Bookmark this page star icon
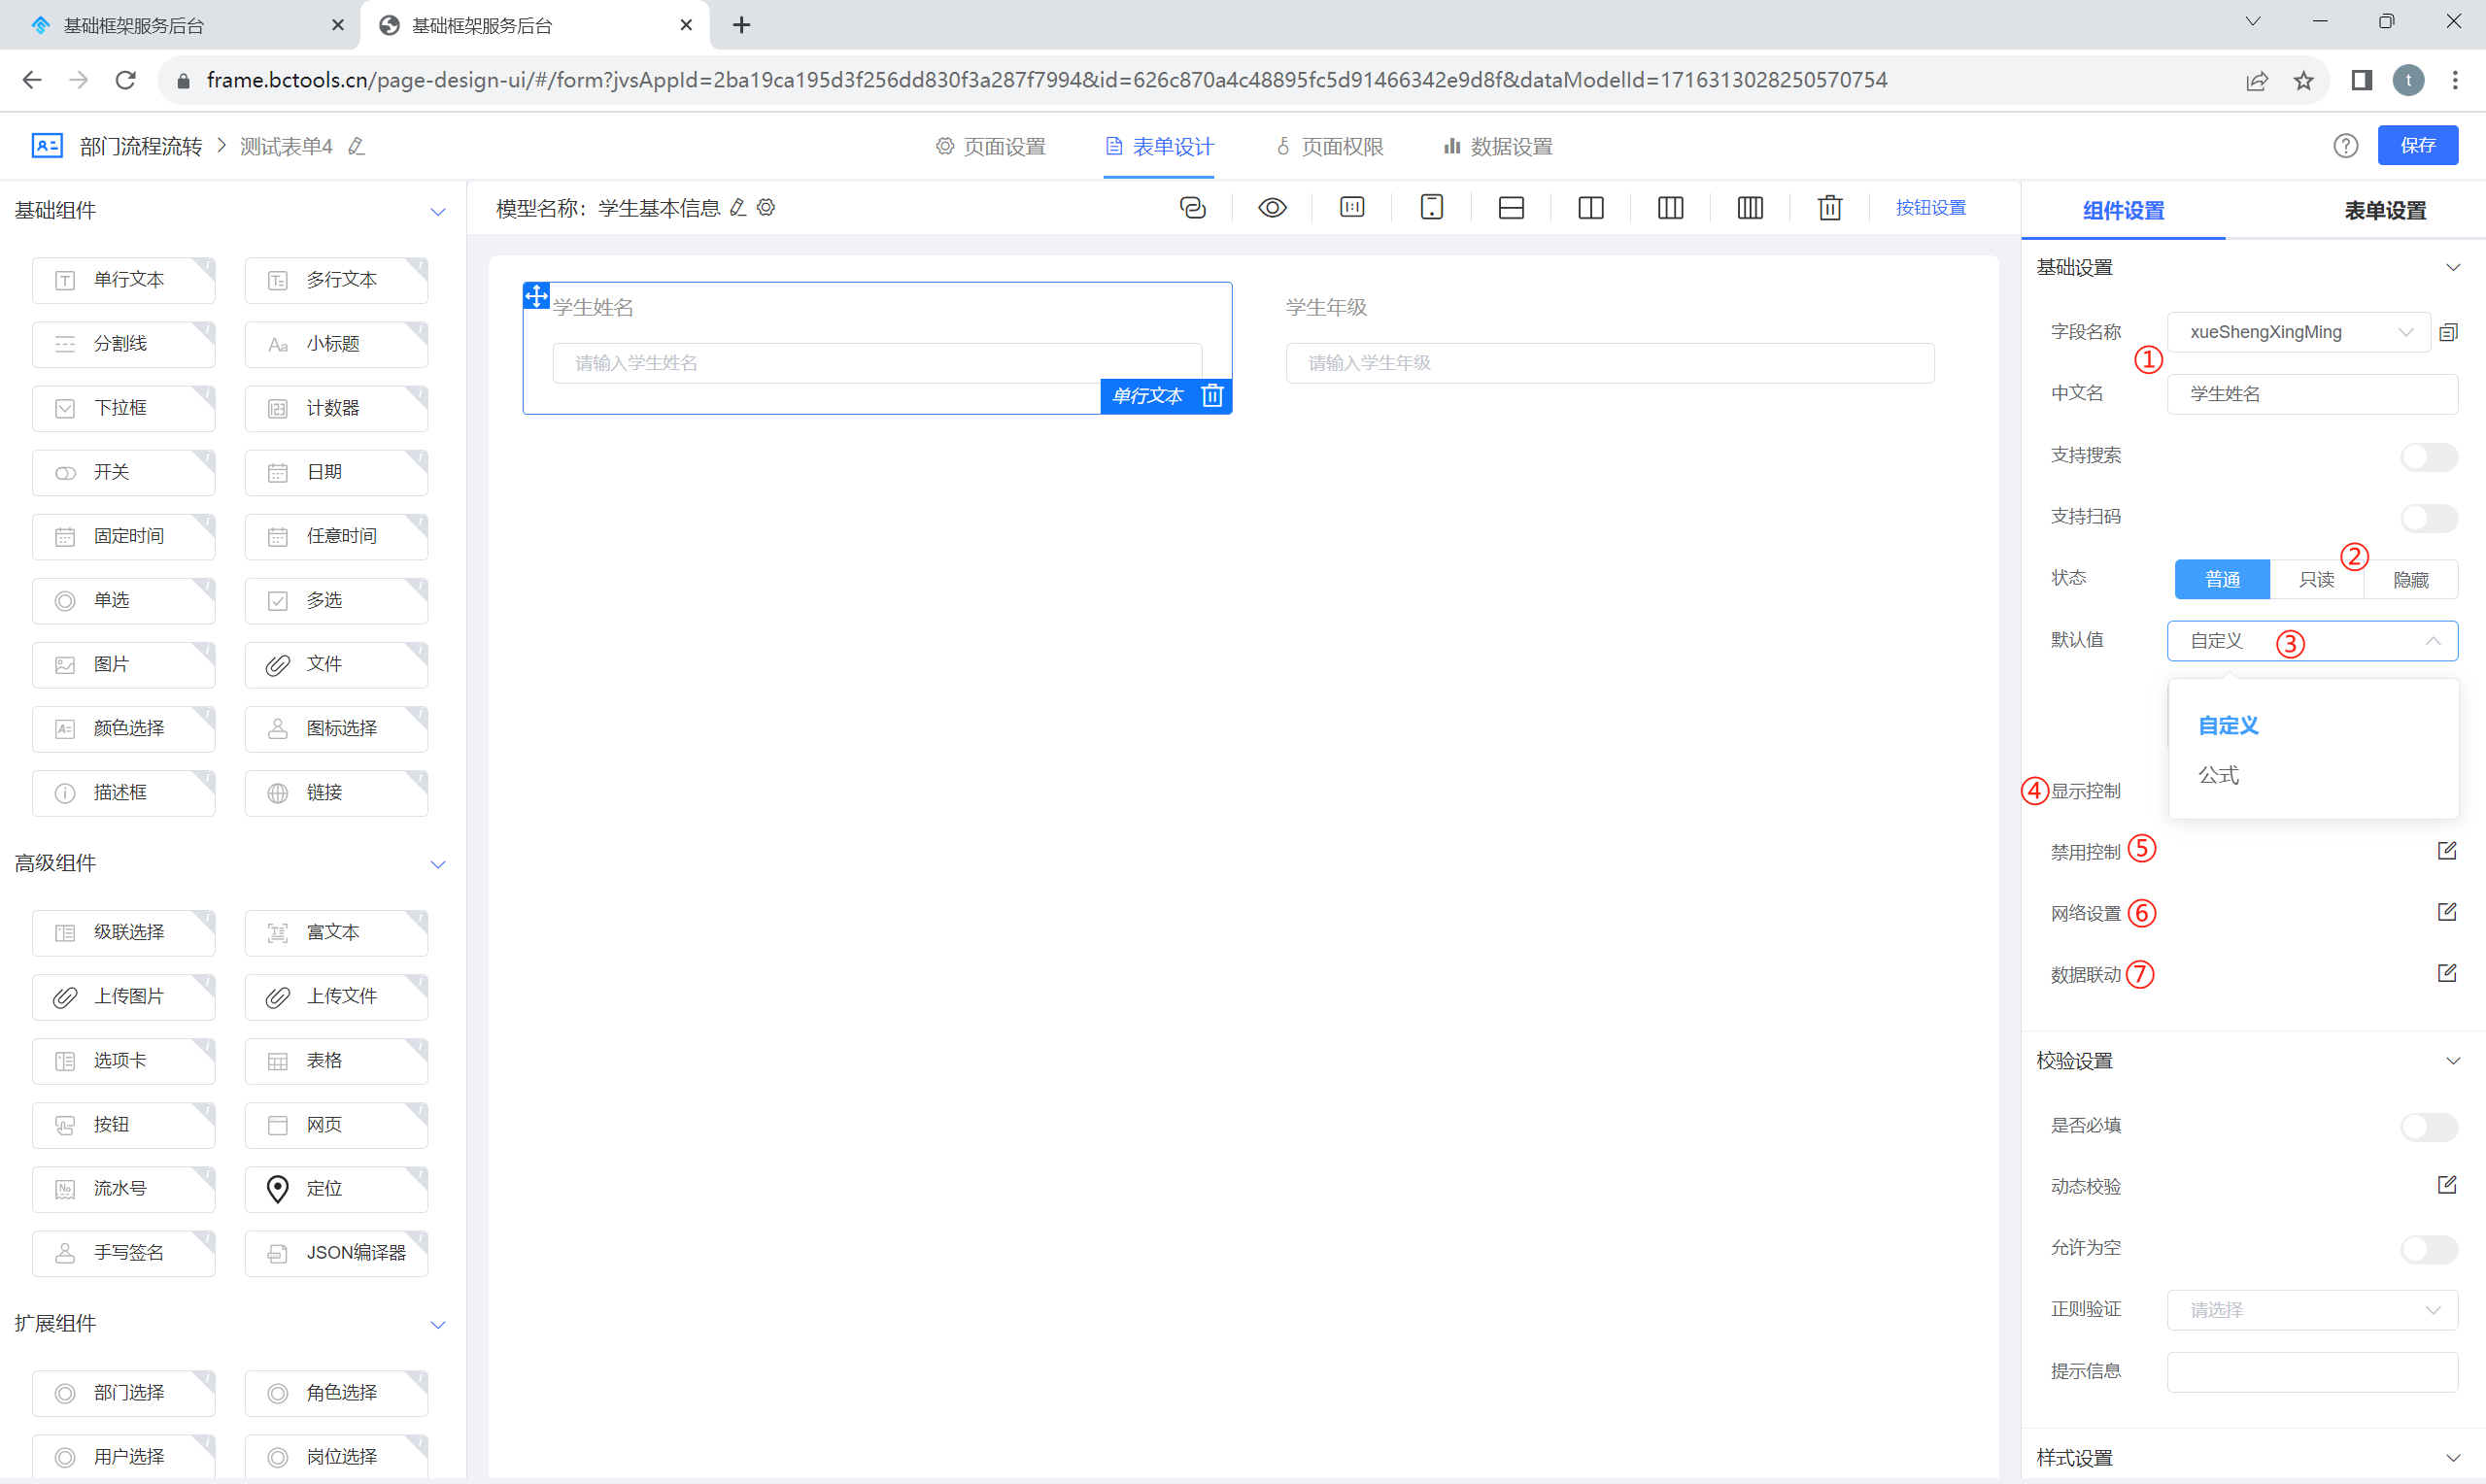Viewport: 2486px width, 1484px height. coord(2304,80)
